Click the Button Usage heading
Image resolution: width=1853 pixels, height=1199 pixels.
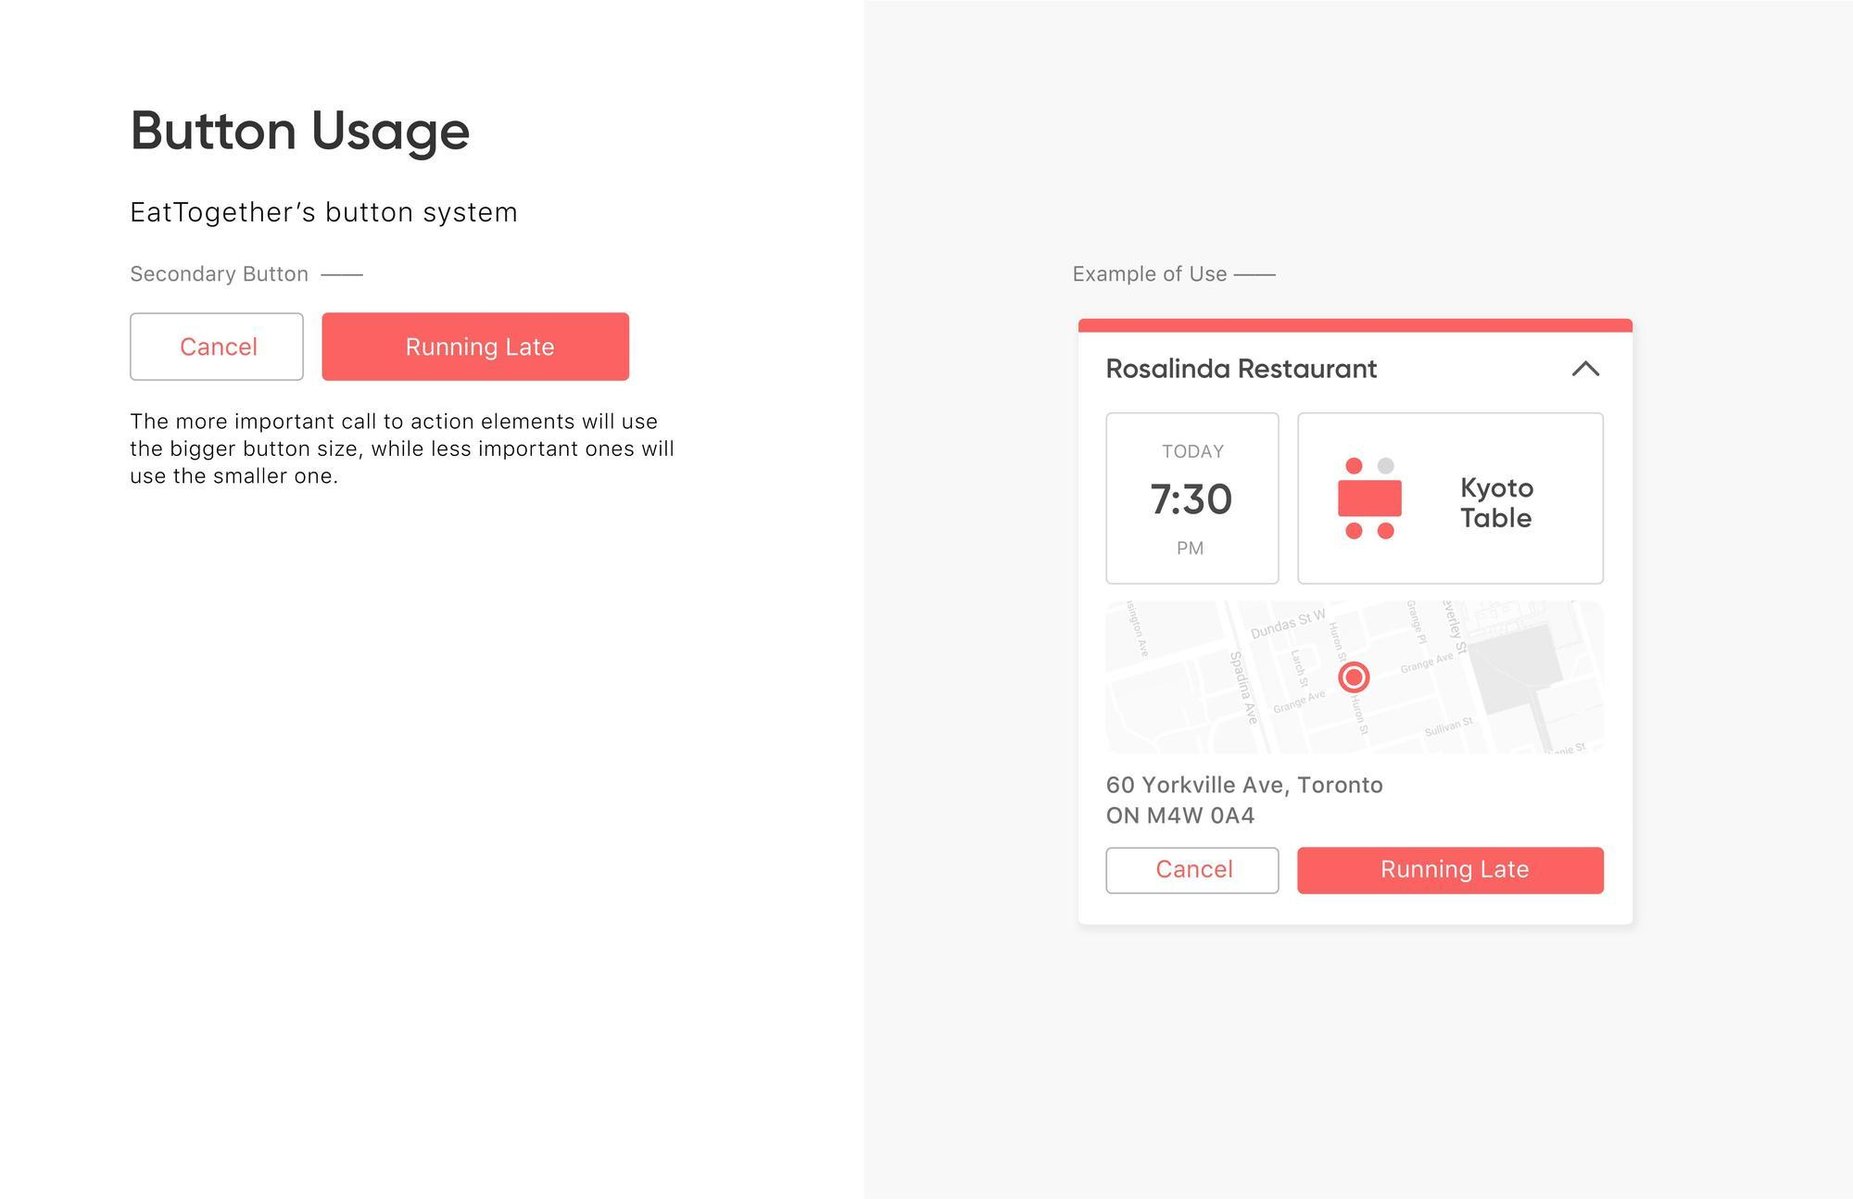[300, 131]
